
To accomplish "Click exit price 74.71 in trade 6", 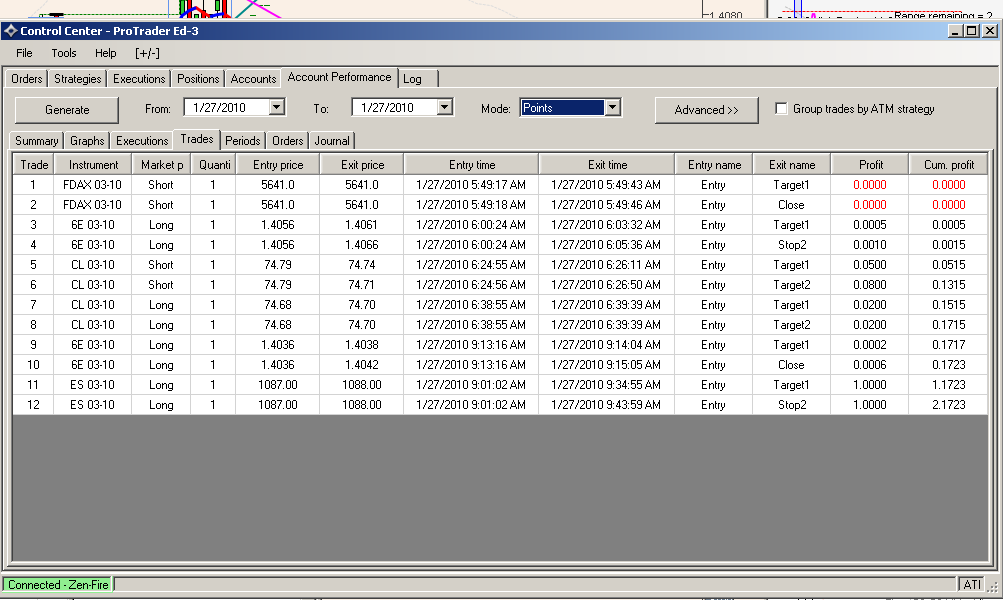I will [362, 285].
